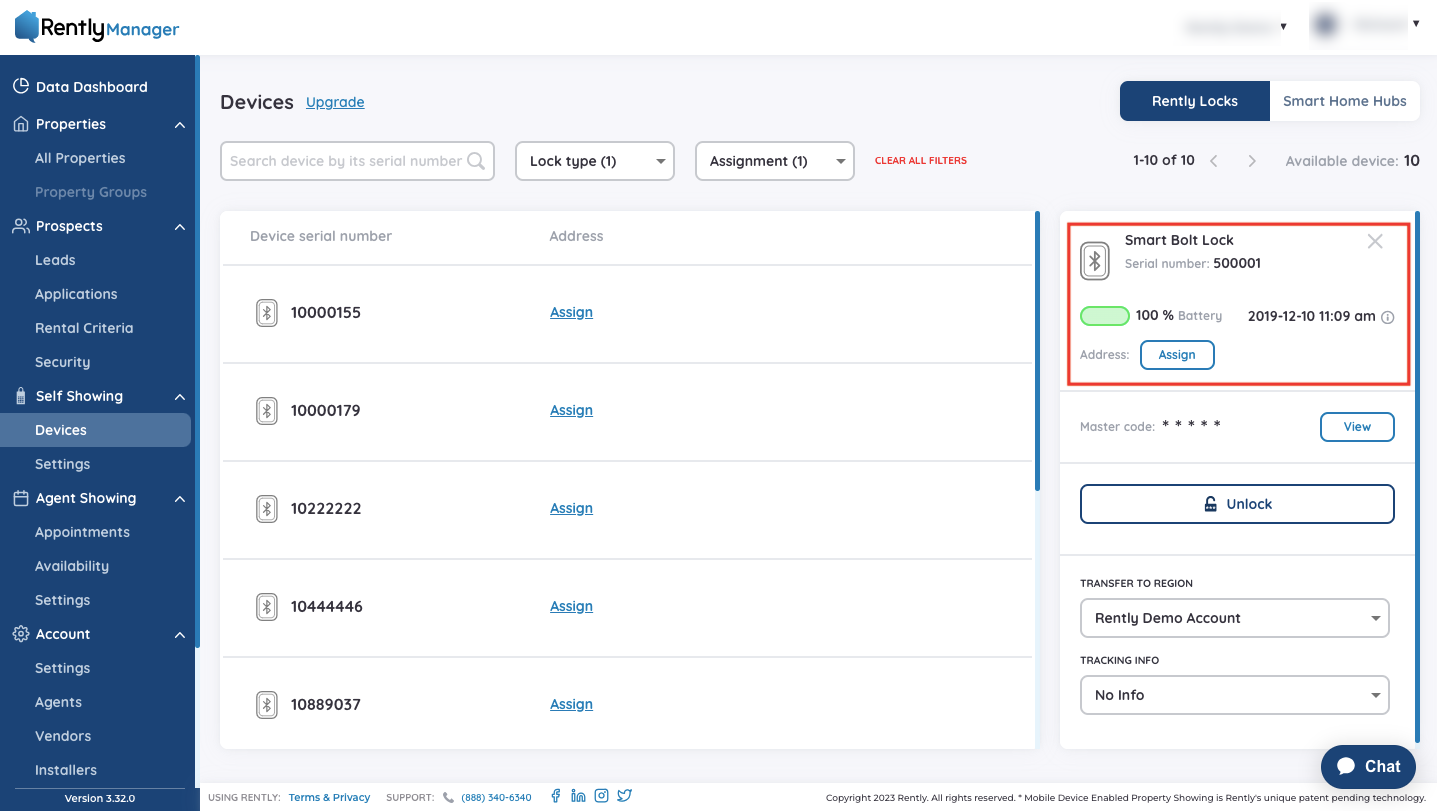View the master code
Screen dimensions: 1437x811
[x=1357, y=427]
